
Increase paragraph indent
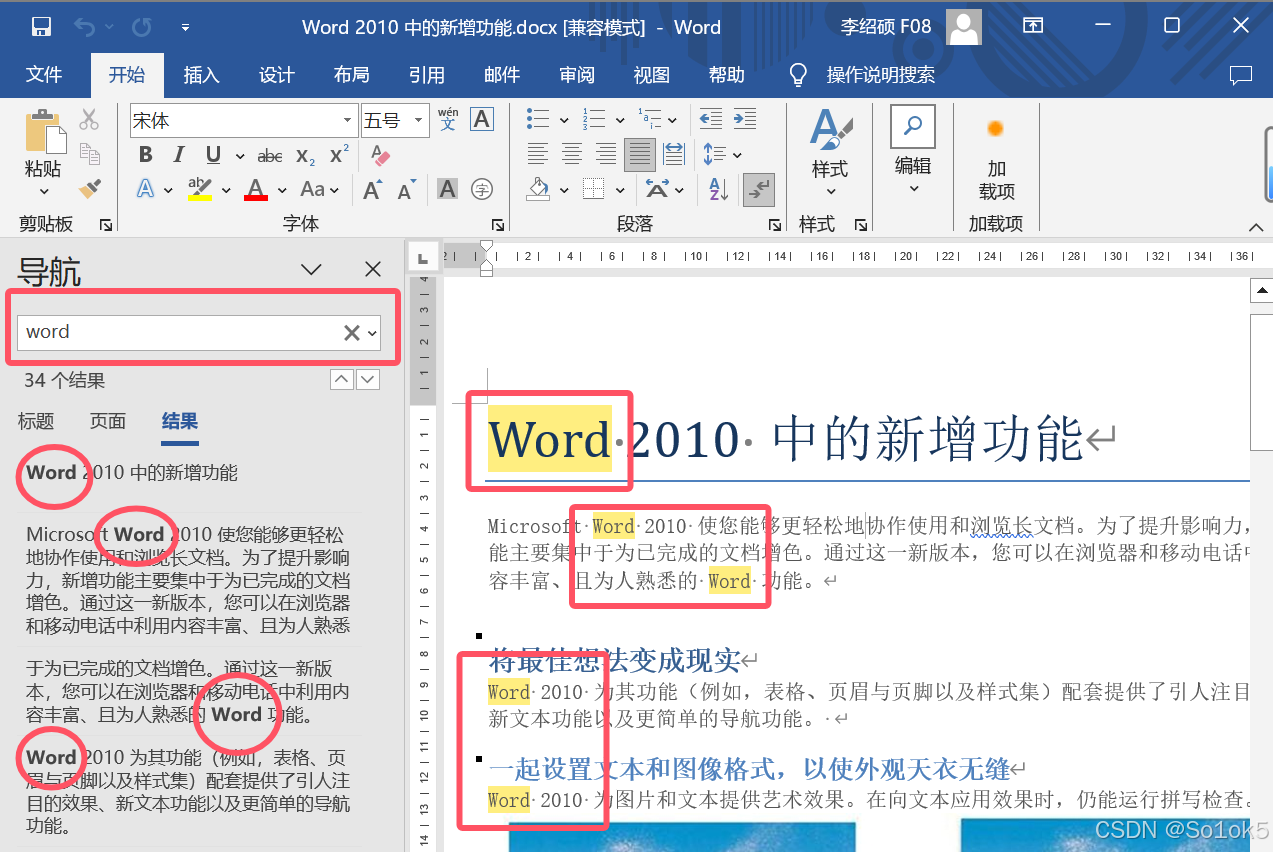tap(745, 120)
